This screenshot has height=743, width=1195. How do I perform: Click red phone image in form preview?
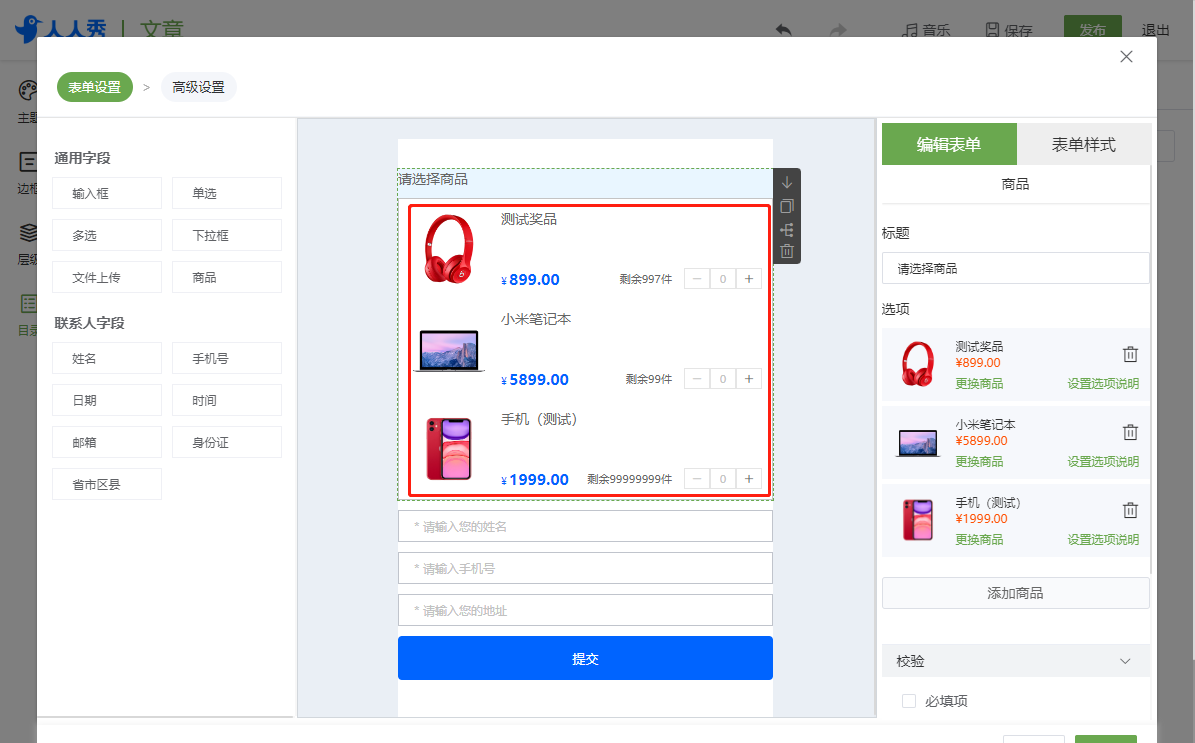tap(449, 449)
